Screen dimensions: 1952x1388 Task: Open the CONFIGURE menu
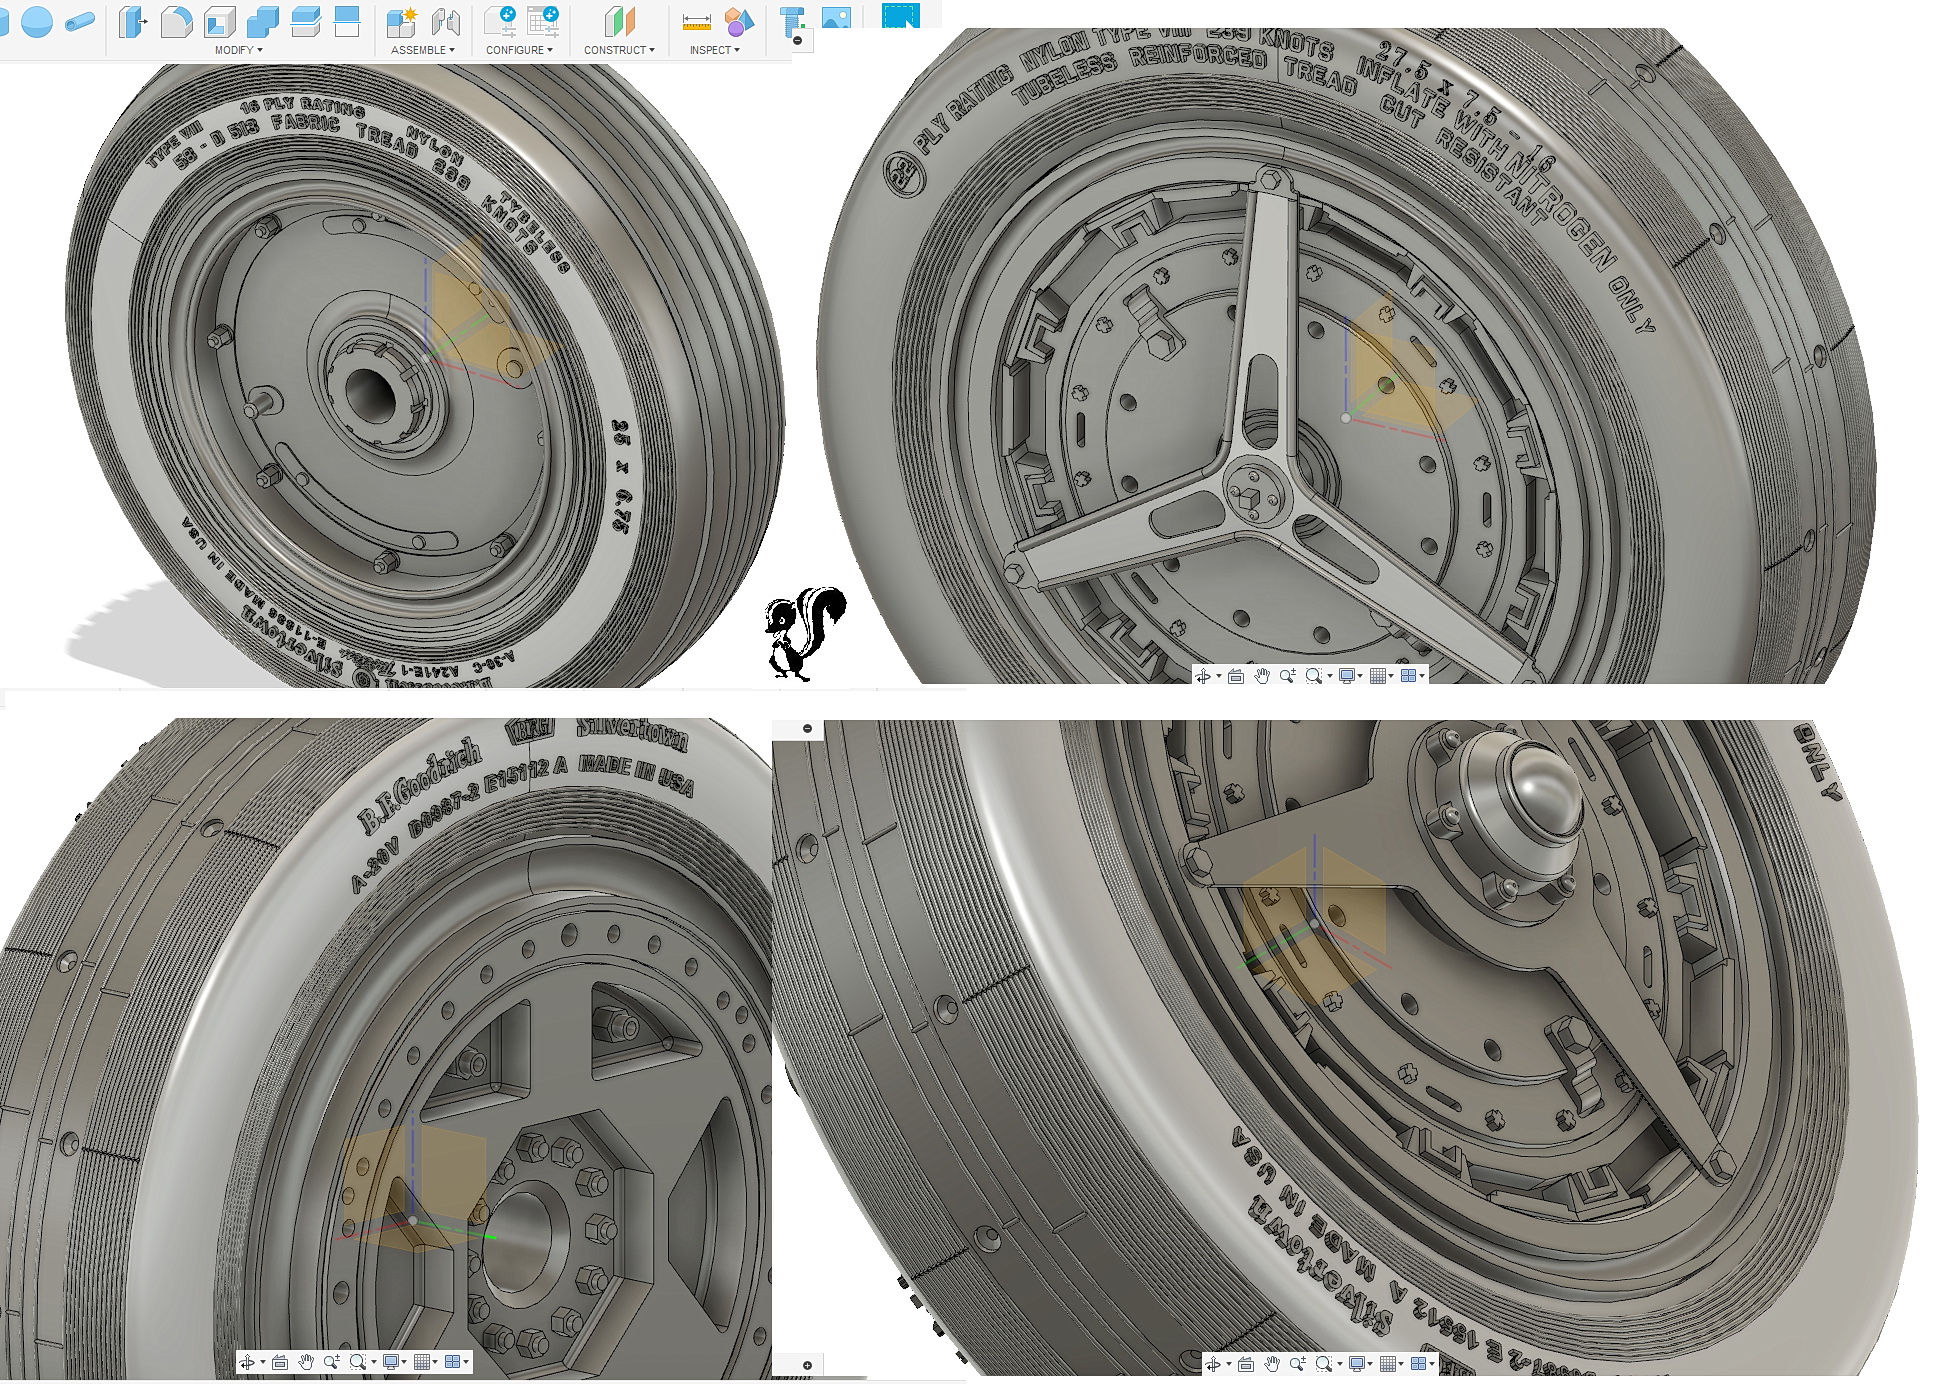(518, 50)
